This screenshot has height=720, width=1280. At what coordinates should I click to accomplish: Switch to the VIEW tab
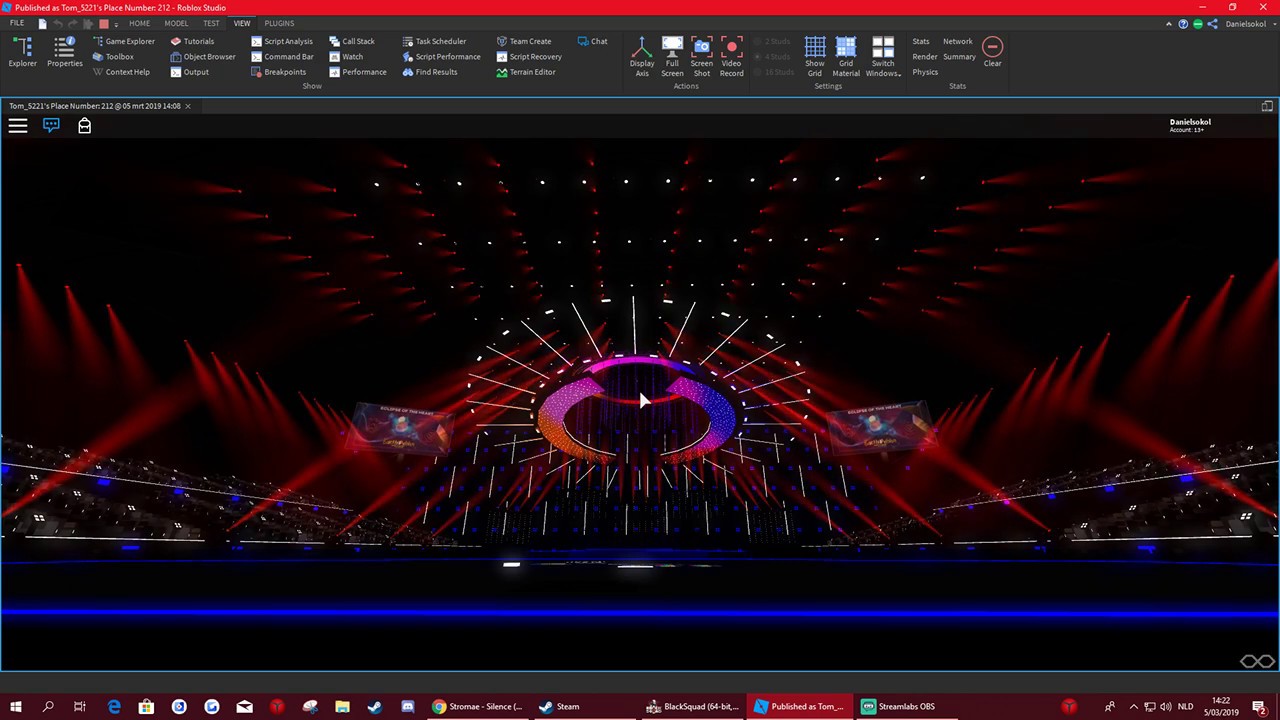click(242, 23)
